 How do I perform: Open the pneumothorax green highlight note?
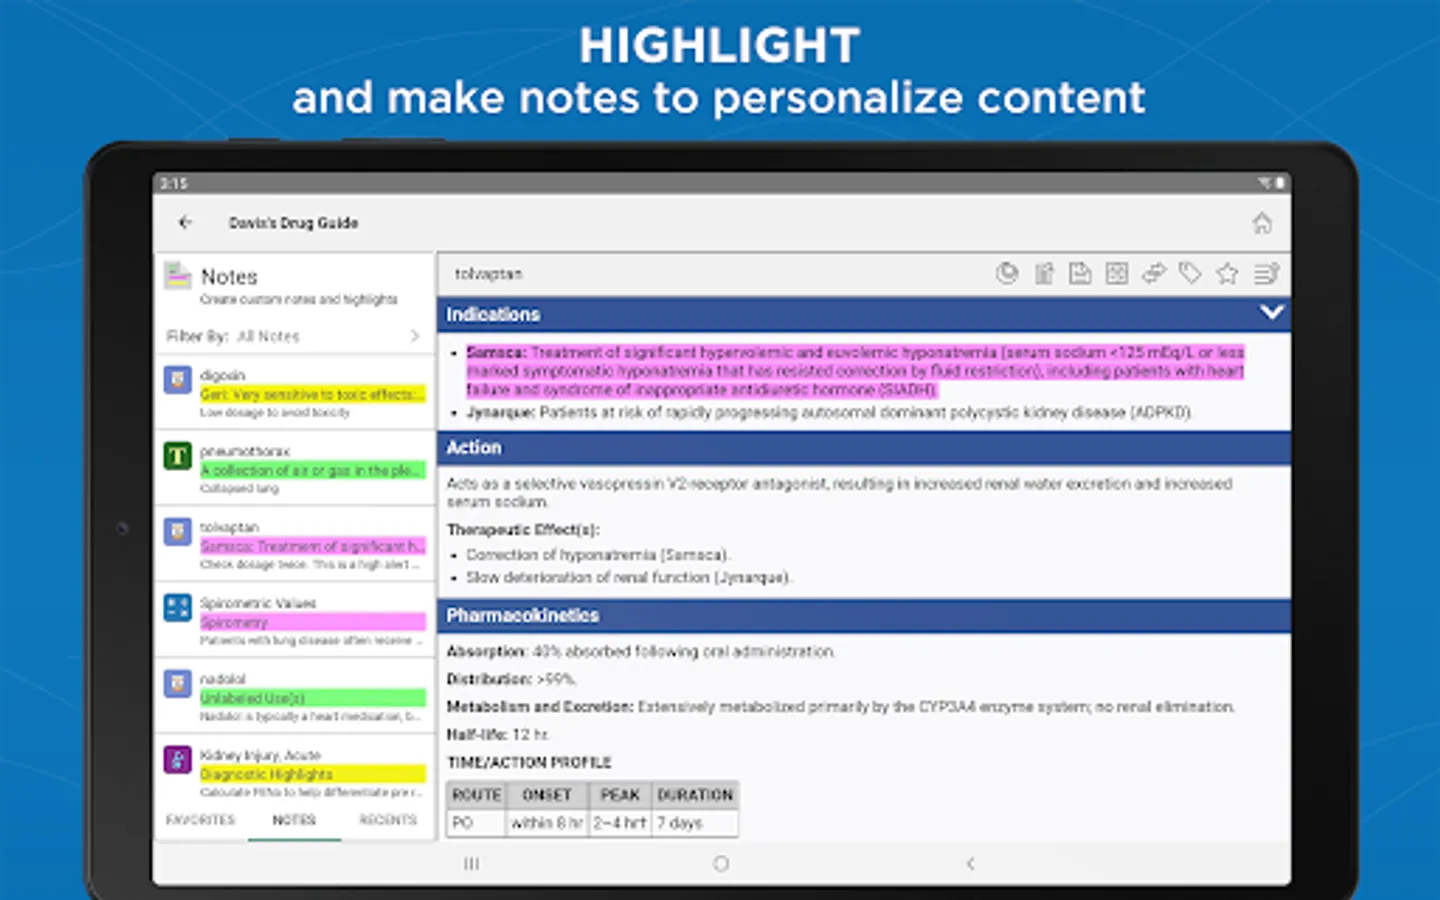[313, 470]
